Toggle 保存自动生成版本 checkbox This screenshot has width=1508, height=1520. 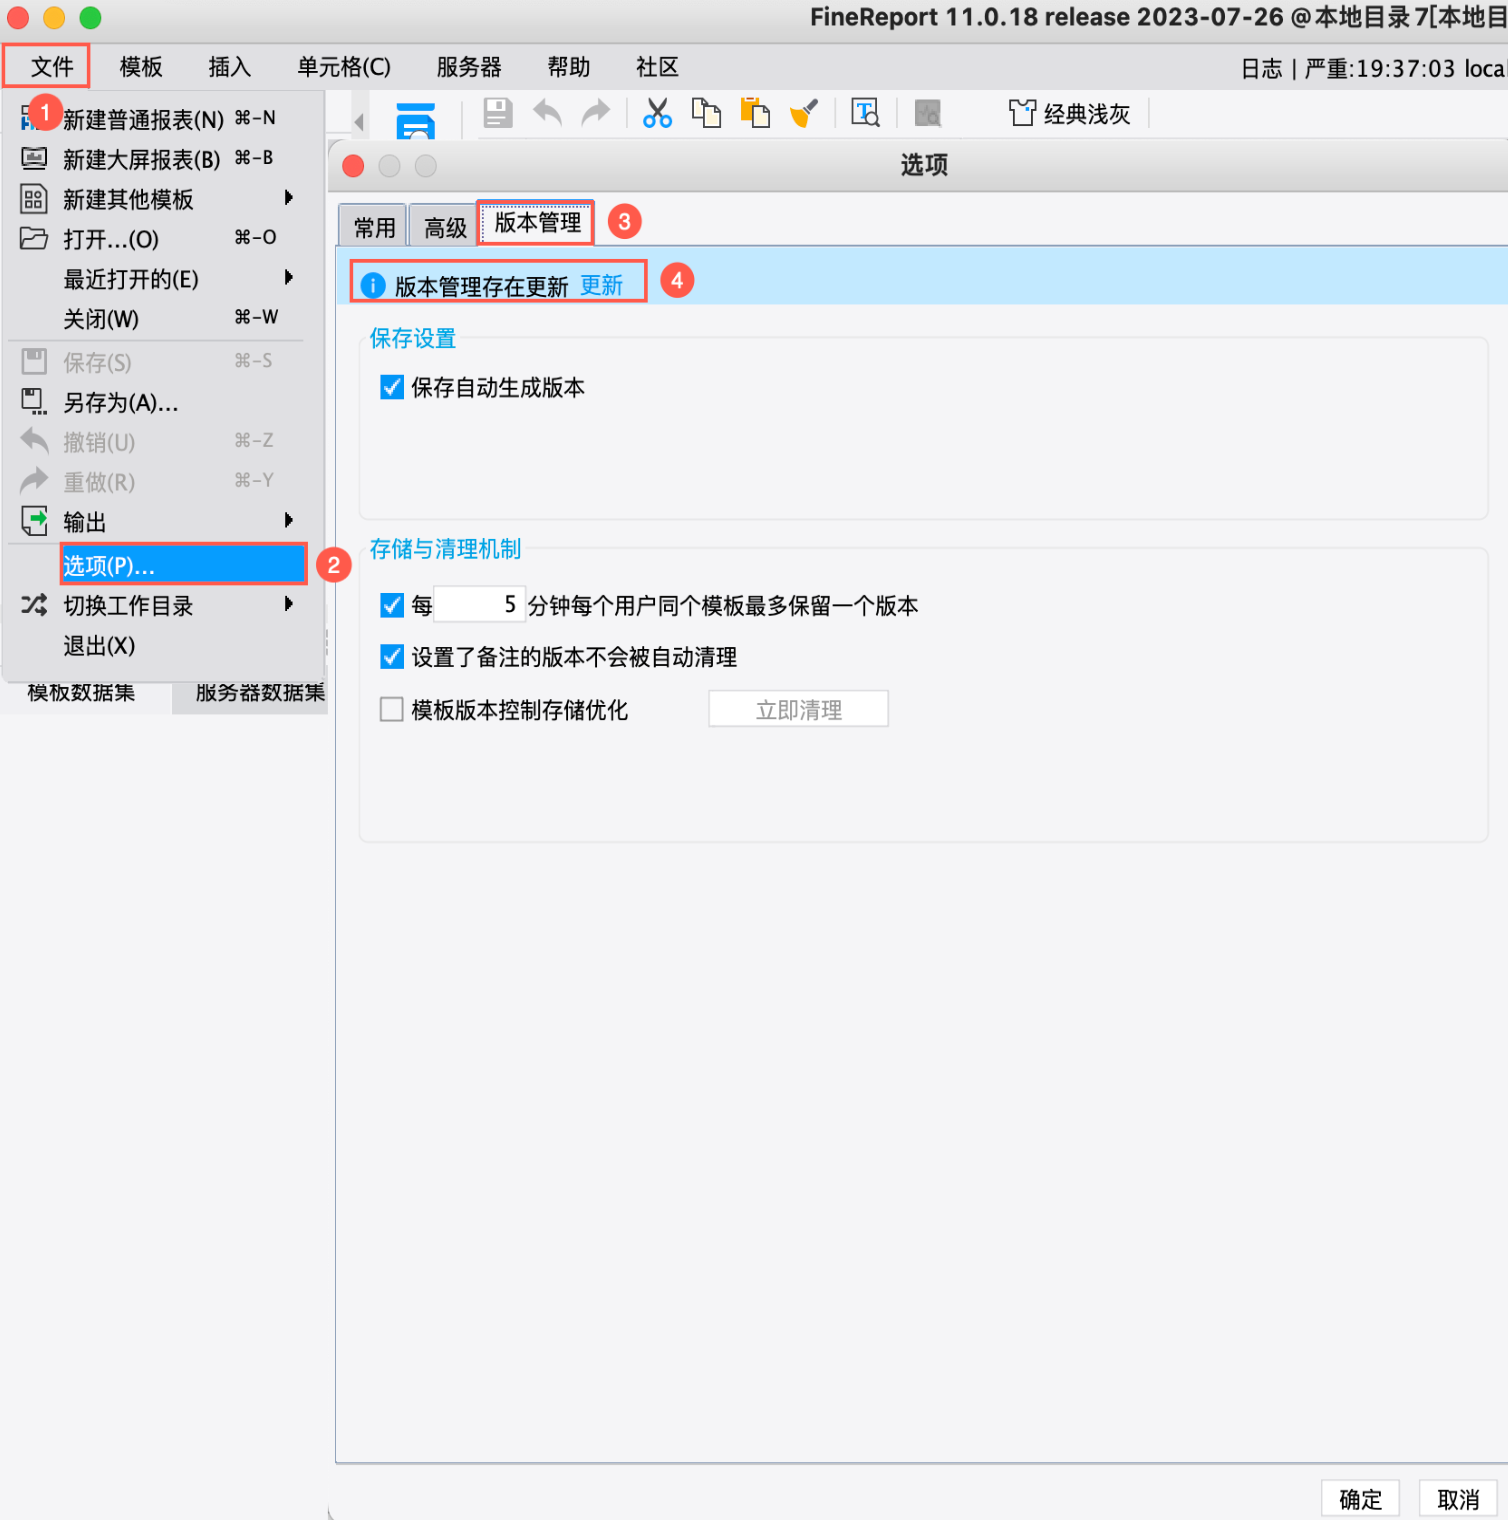(x=392, y=387)
